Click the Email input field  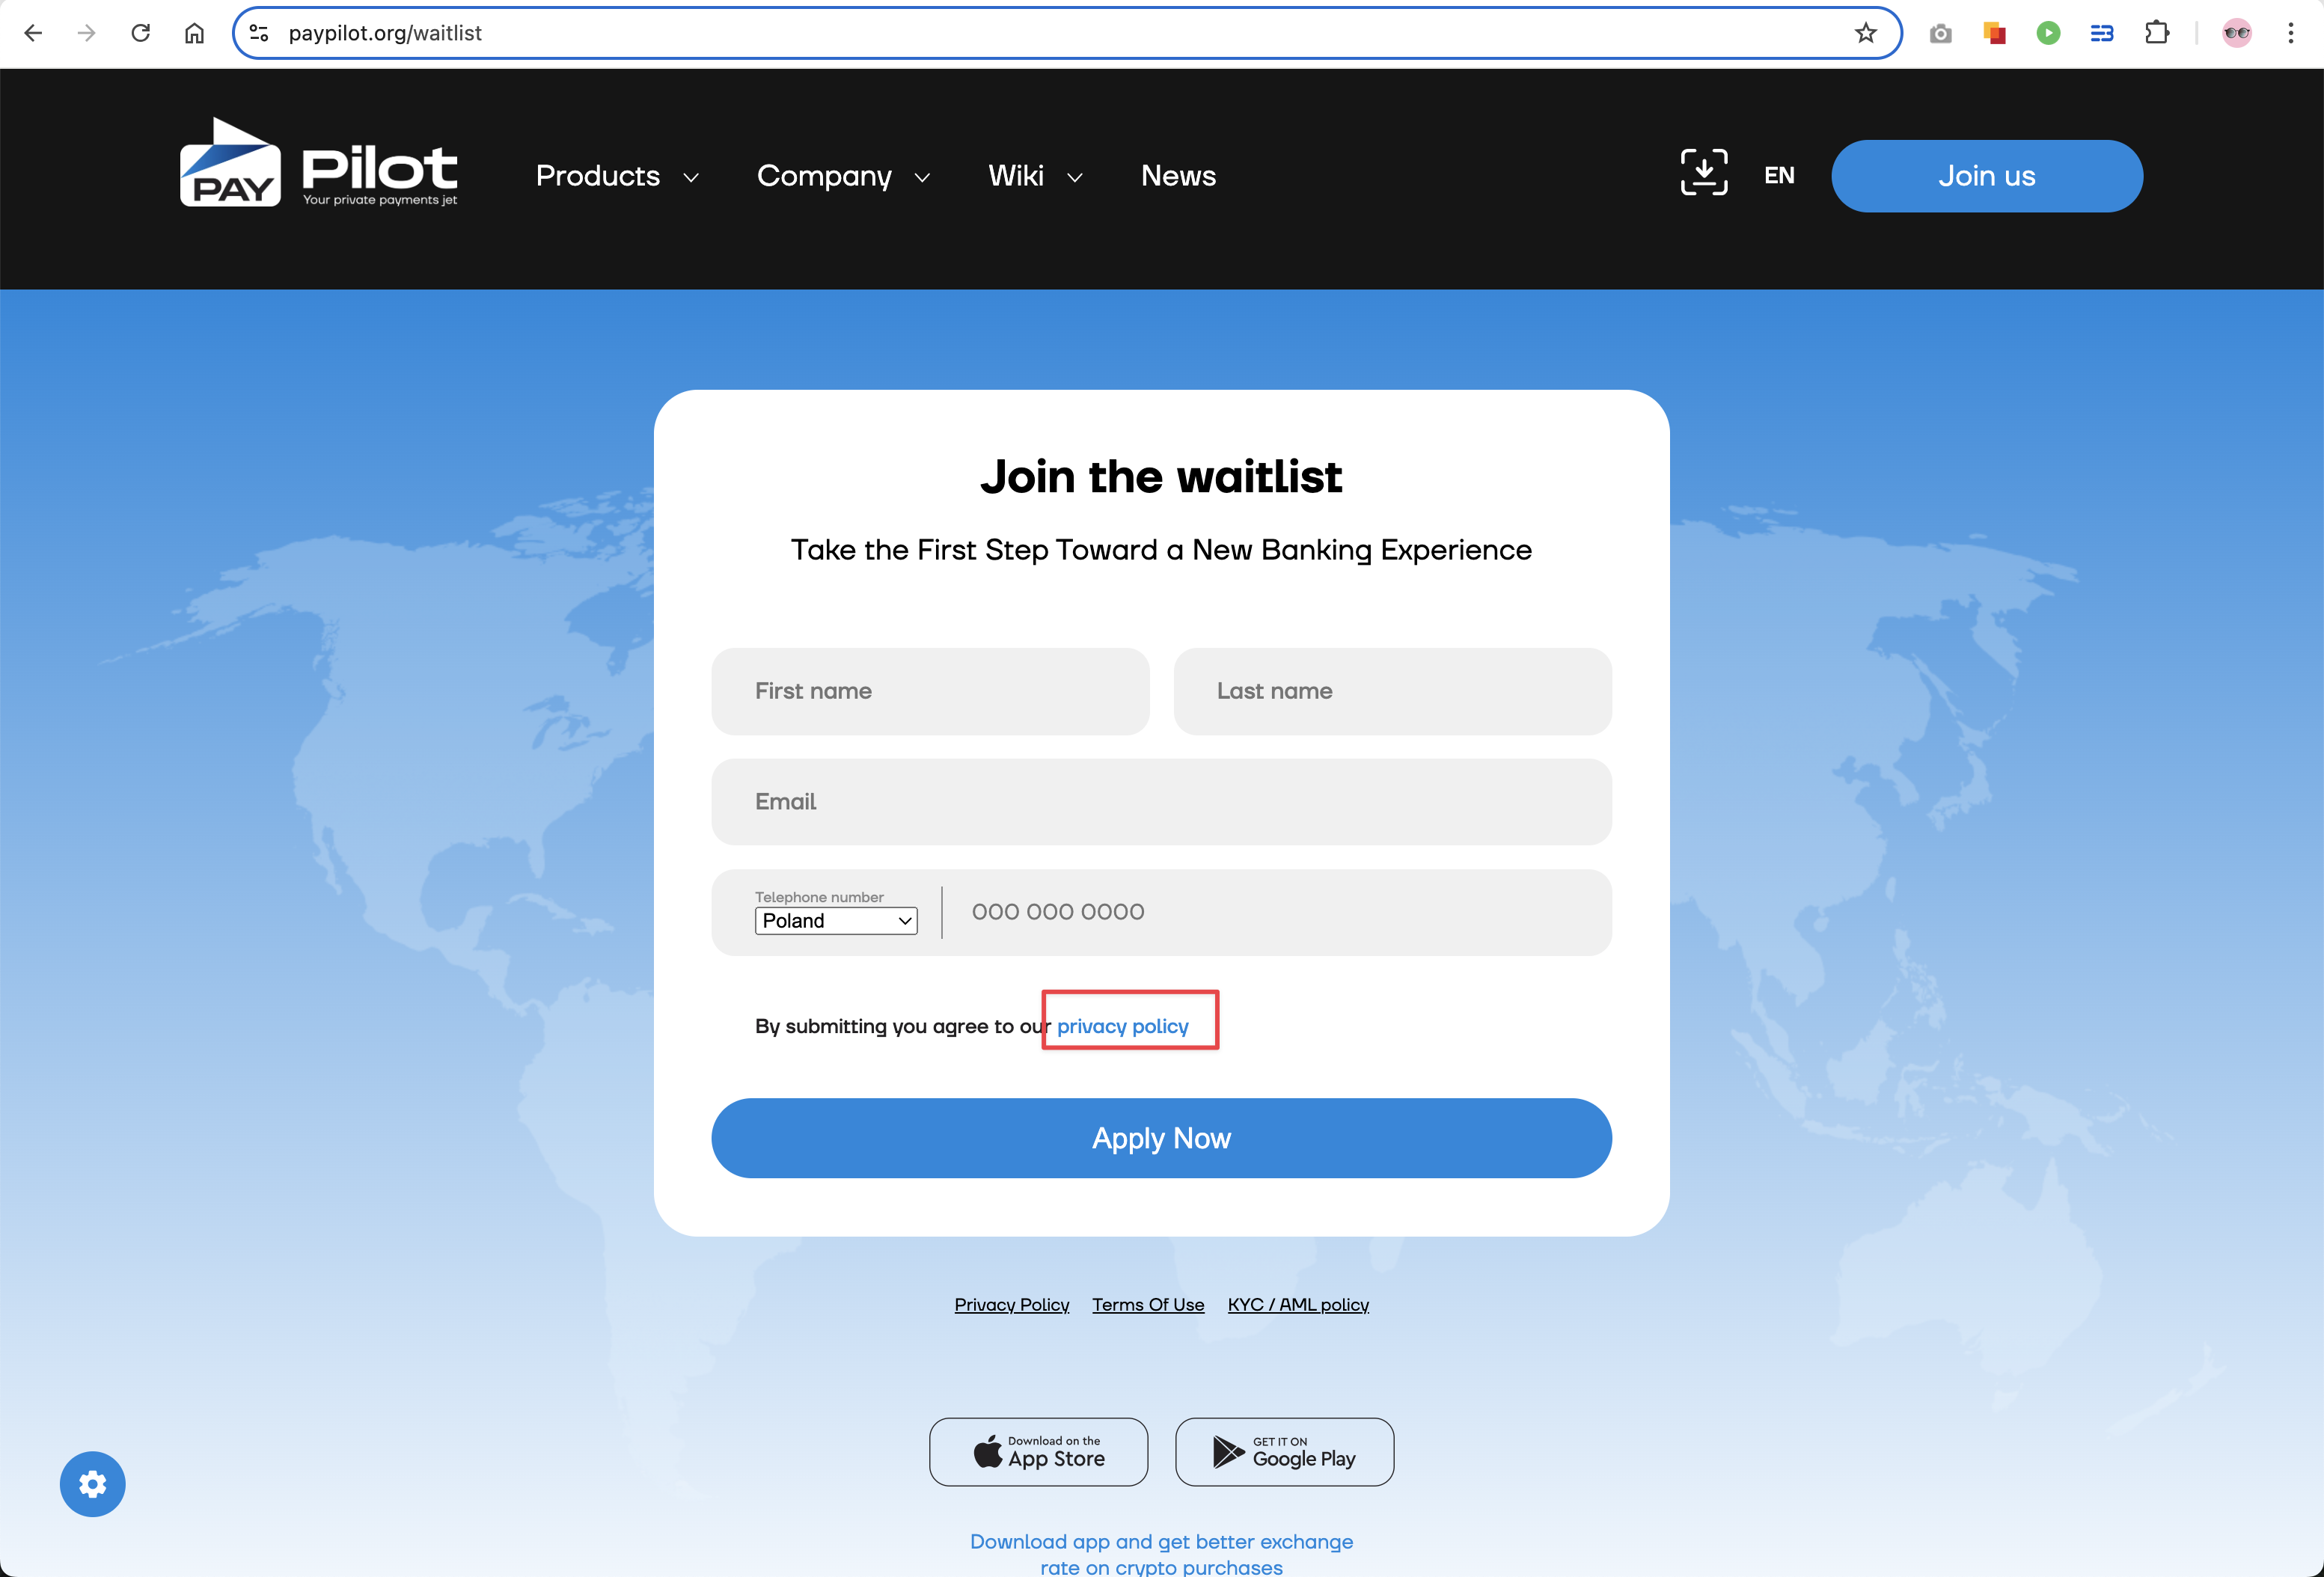tap(1161, 802)
